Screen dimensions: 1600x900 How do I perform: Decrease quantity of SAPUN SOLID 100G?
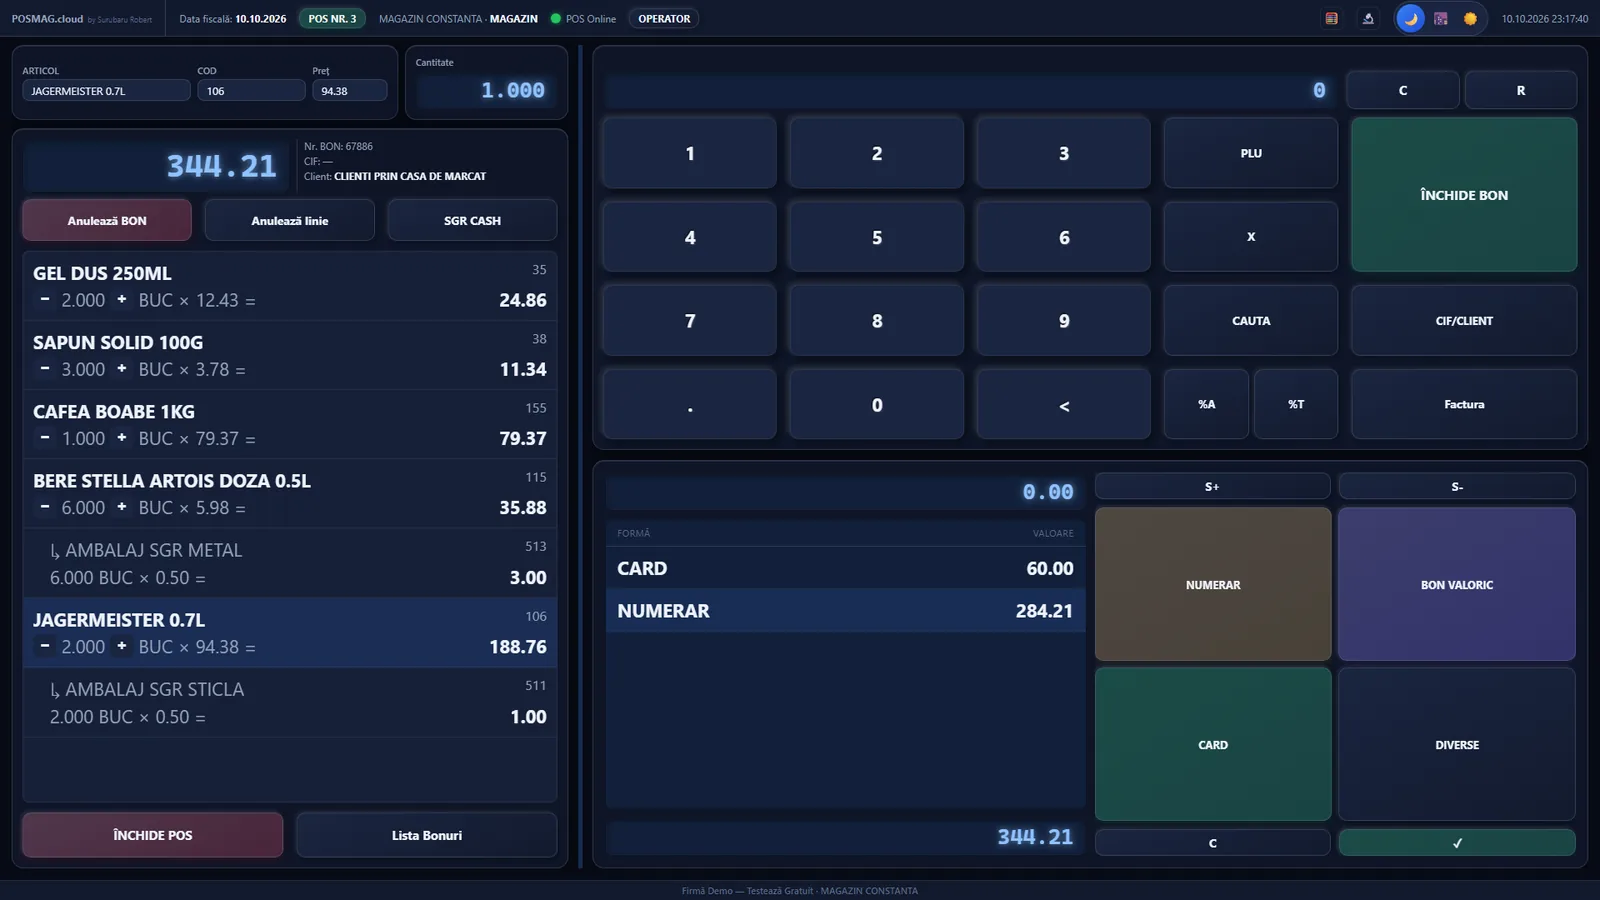pos(45,369)
